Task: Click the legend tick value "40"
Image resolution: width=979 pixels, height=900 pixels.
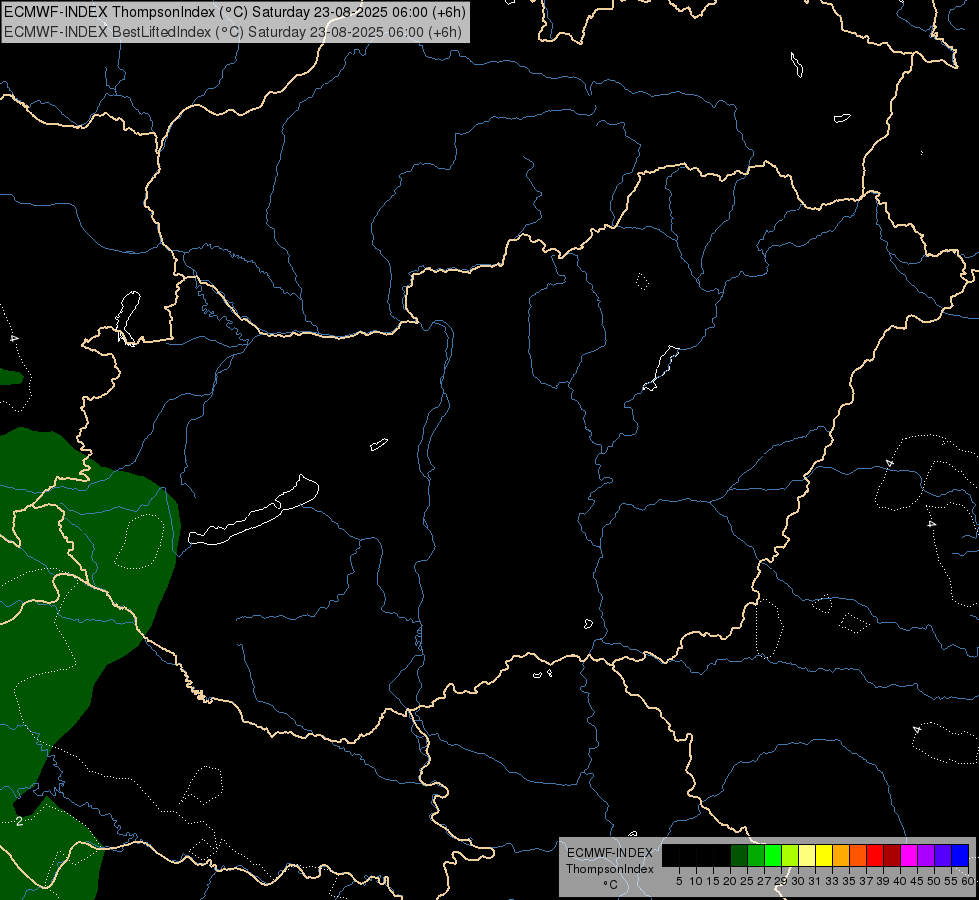Action: pyautogui.click(x=900, y=881)
